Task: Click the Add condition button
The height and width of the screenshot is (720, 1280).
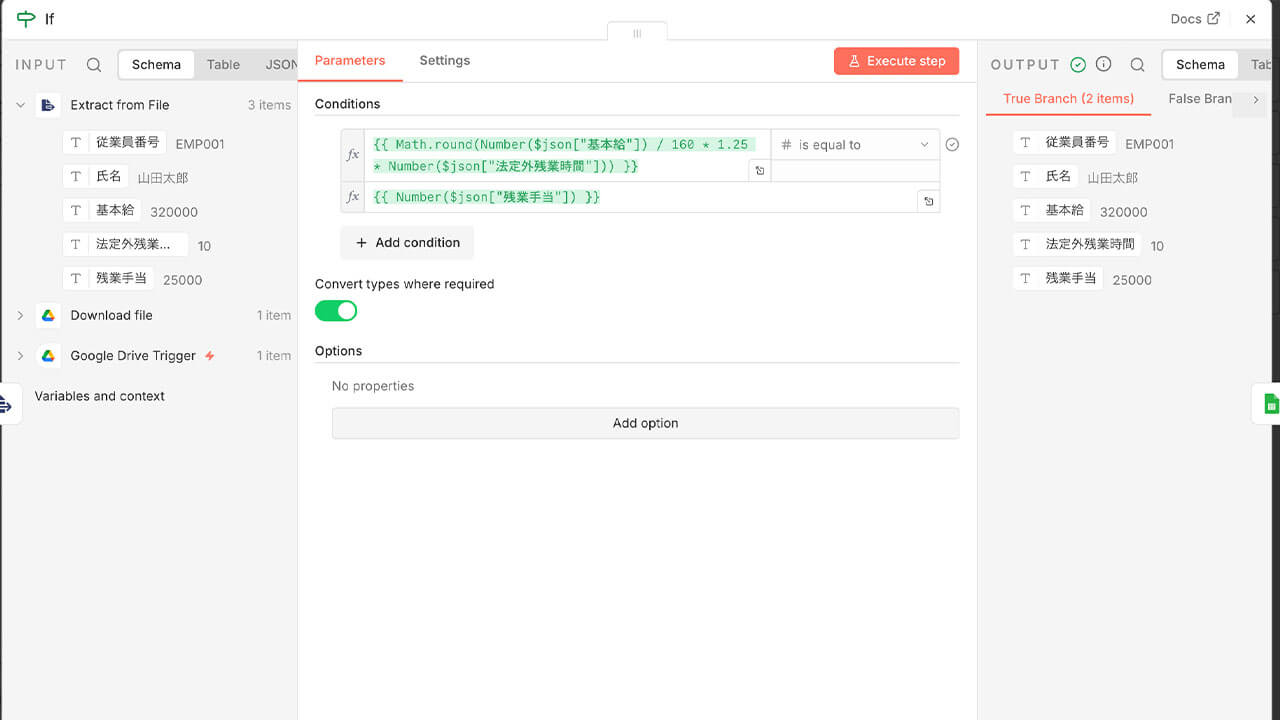Action: 407,243
